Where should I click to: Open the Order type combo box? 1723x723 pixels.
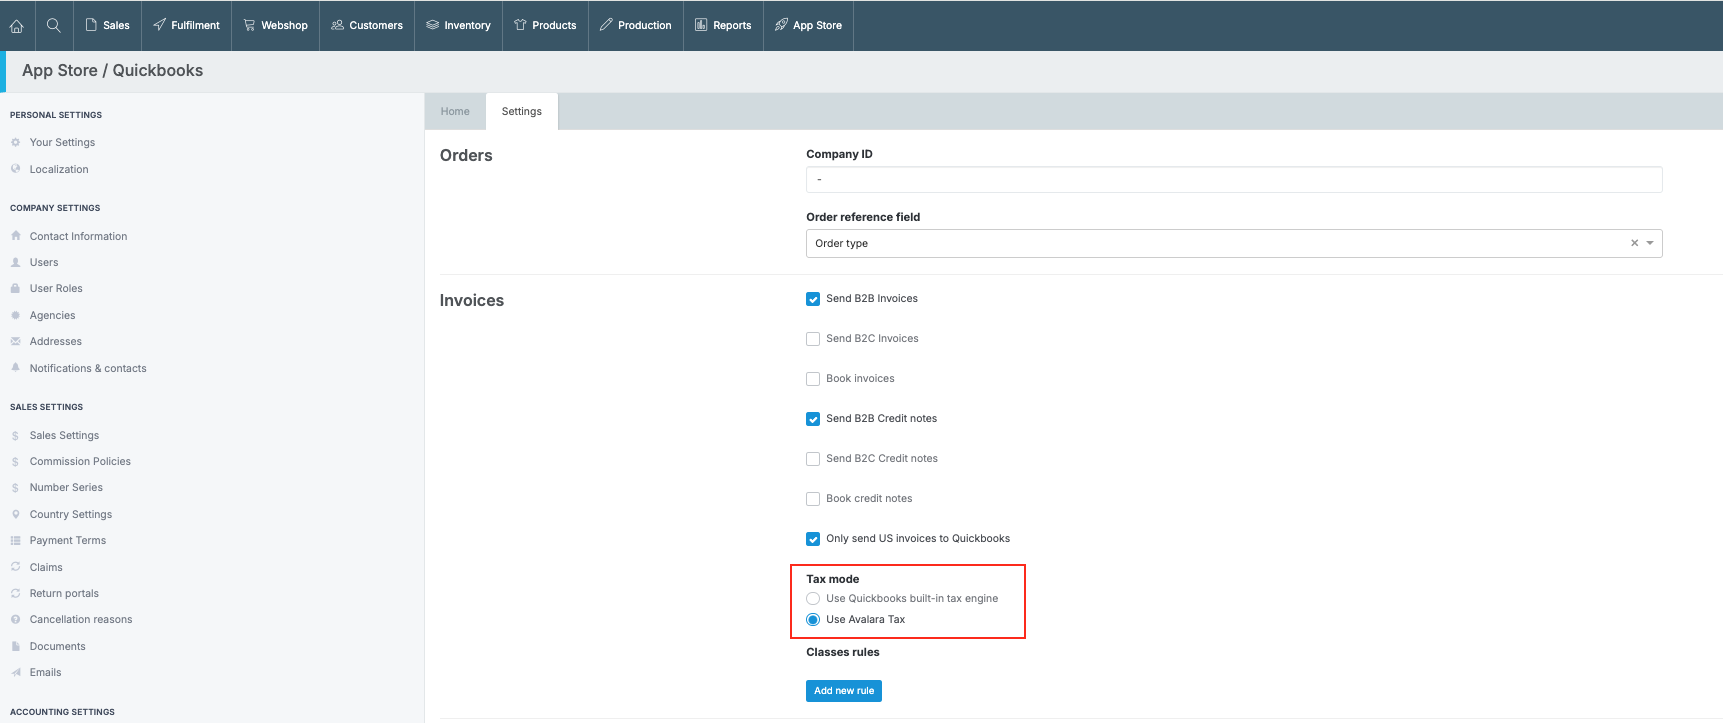[x=1200, y=243]
